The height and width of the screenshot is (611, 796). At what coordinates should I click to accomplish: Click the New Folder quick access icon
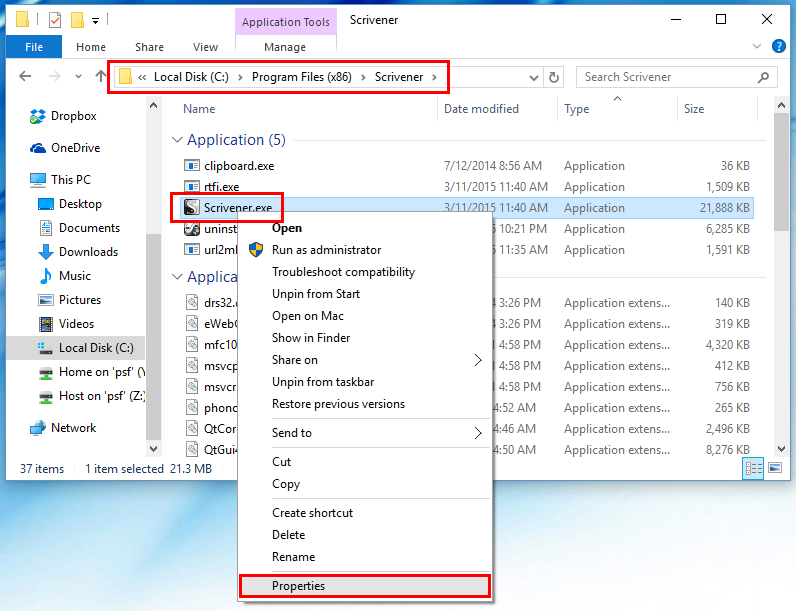[77, 20]
